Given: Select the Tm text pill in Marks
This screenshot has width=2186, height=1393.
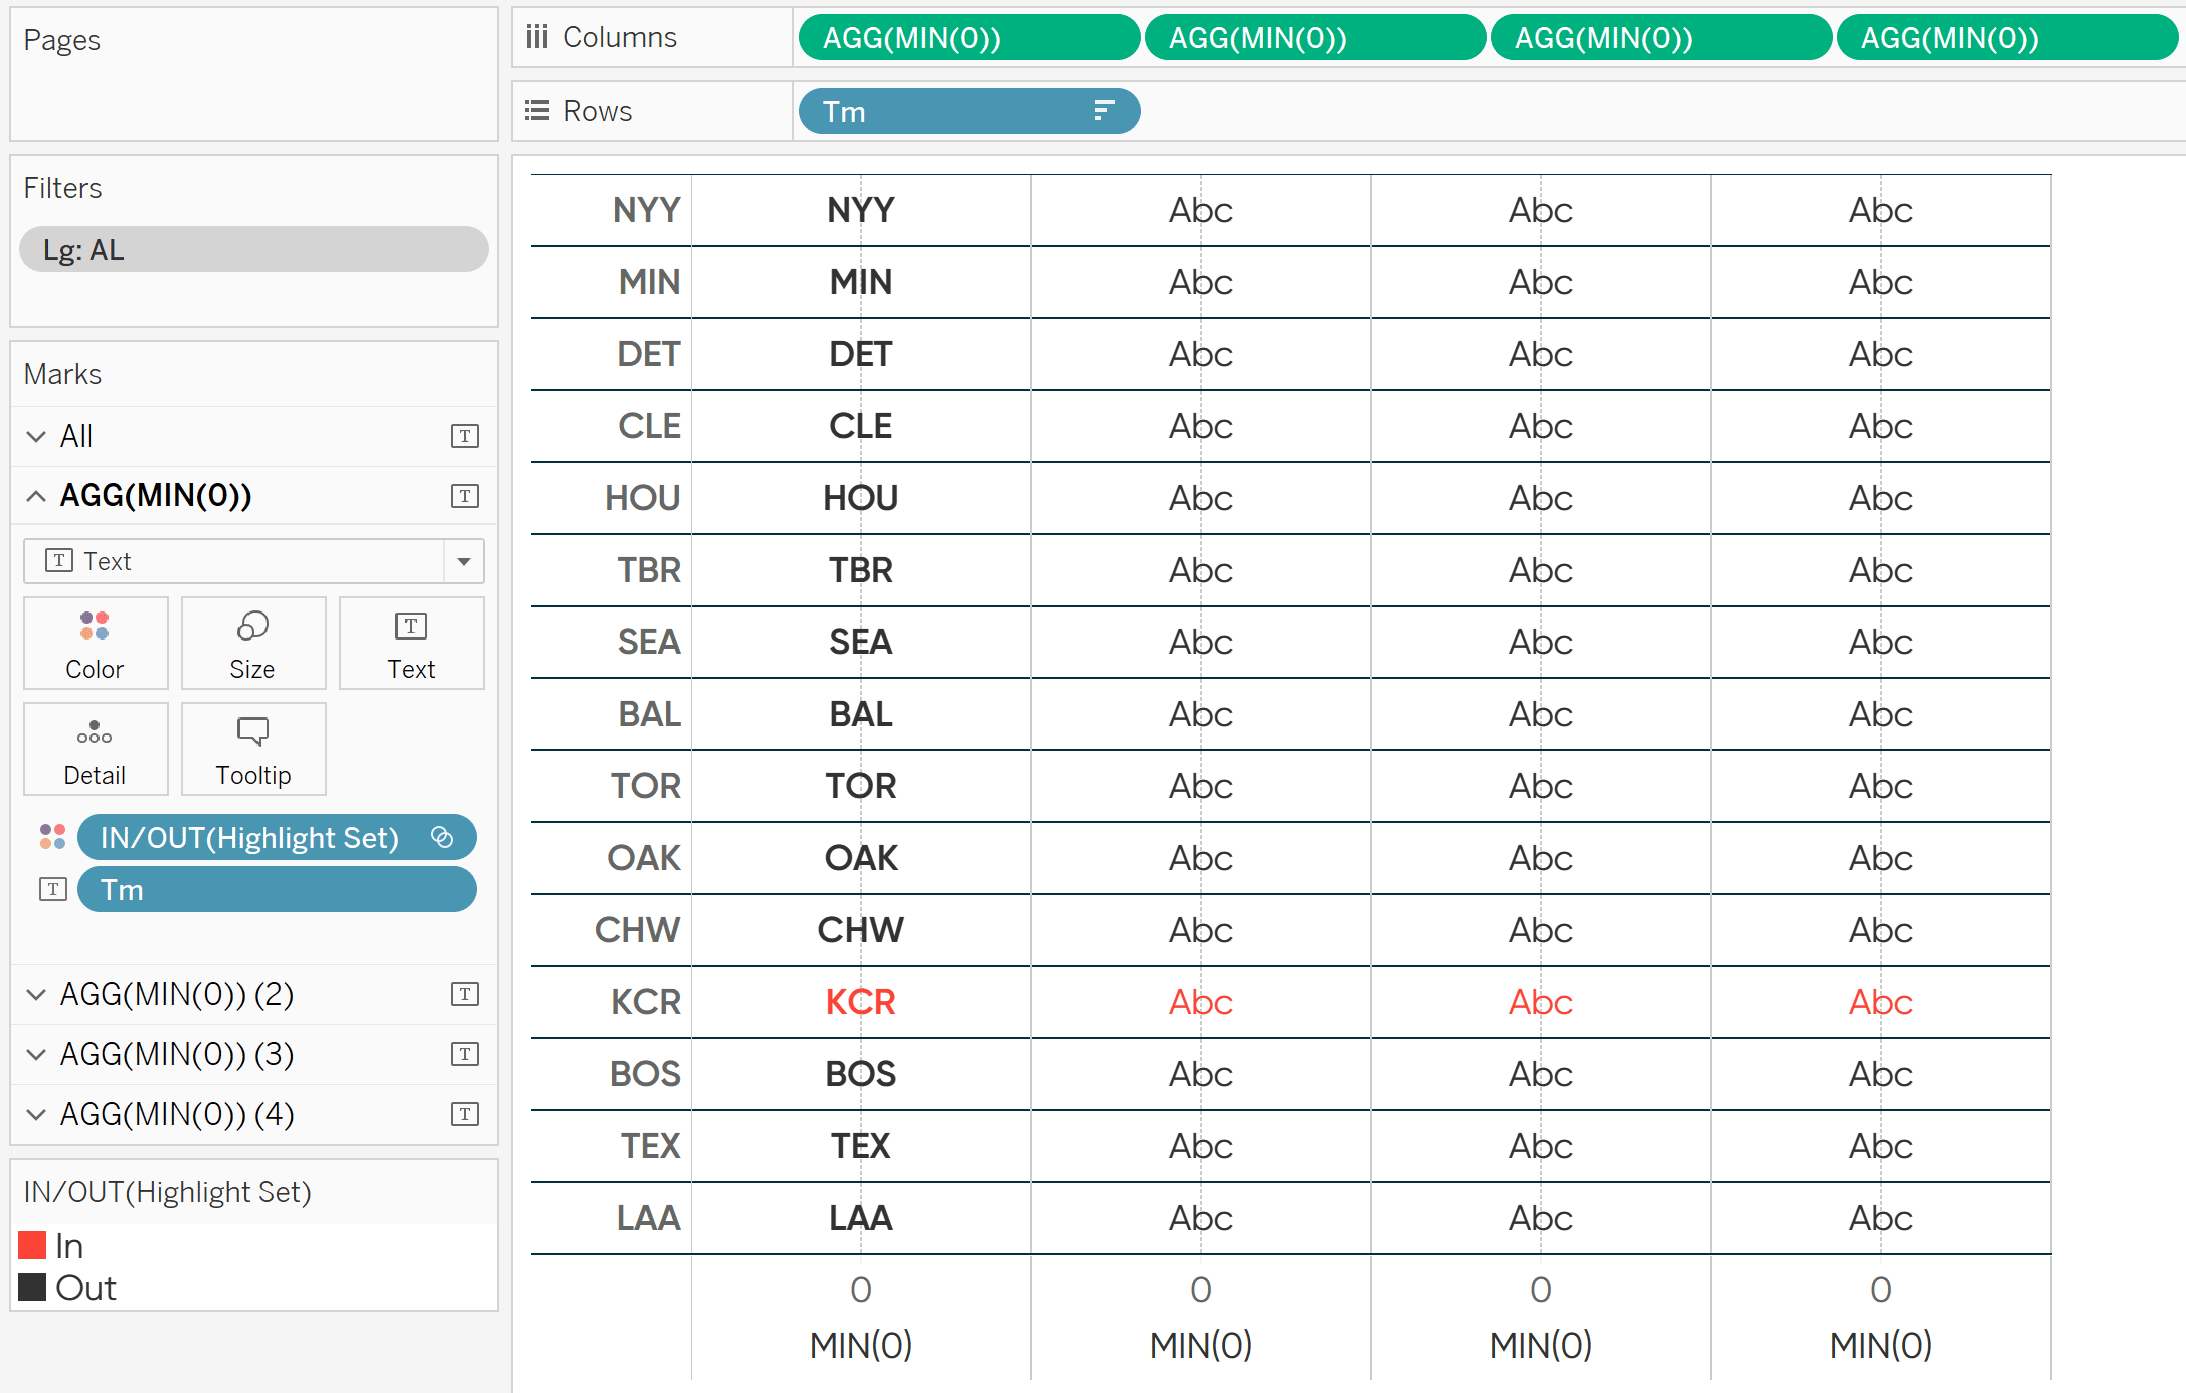Looking at the screenshot, I should pos(276,889).
